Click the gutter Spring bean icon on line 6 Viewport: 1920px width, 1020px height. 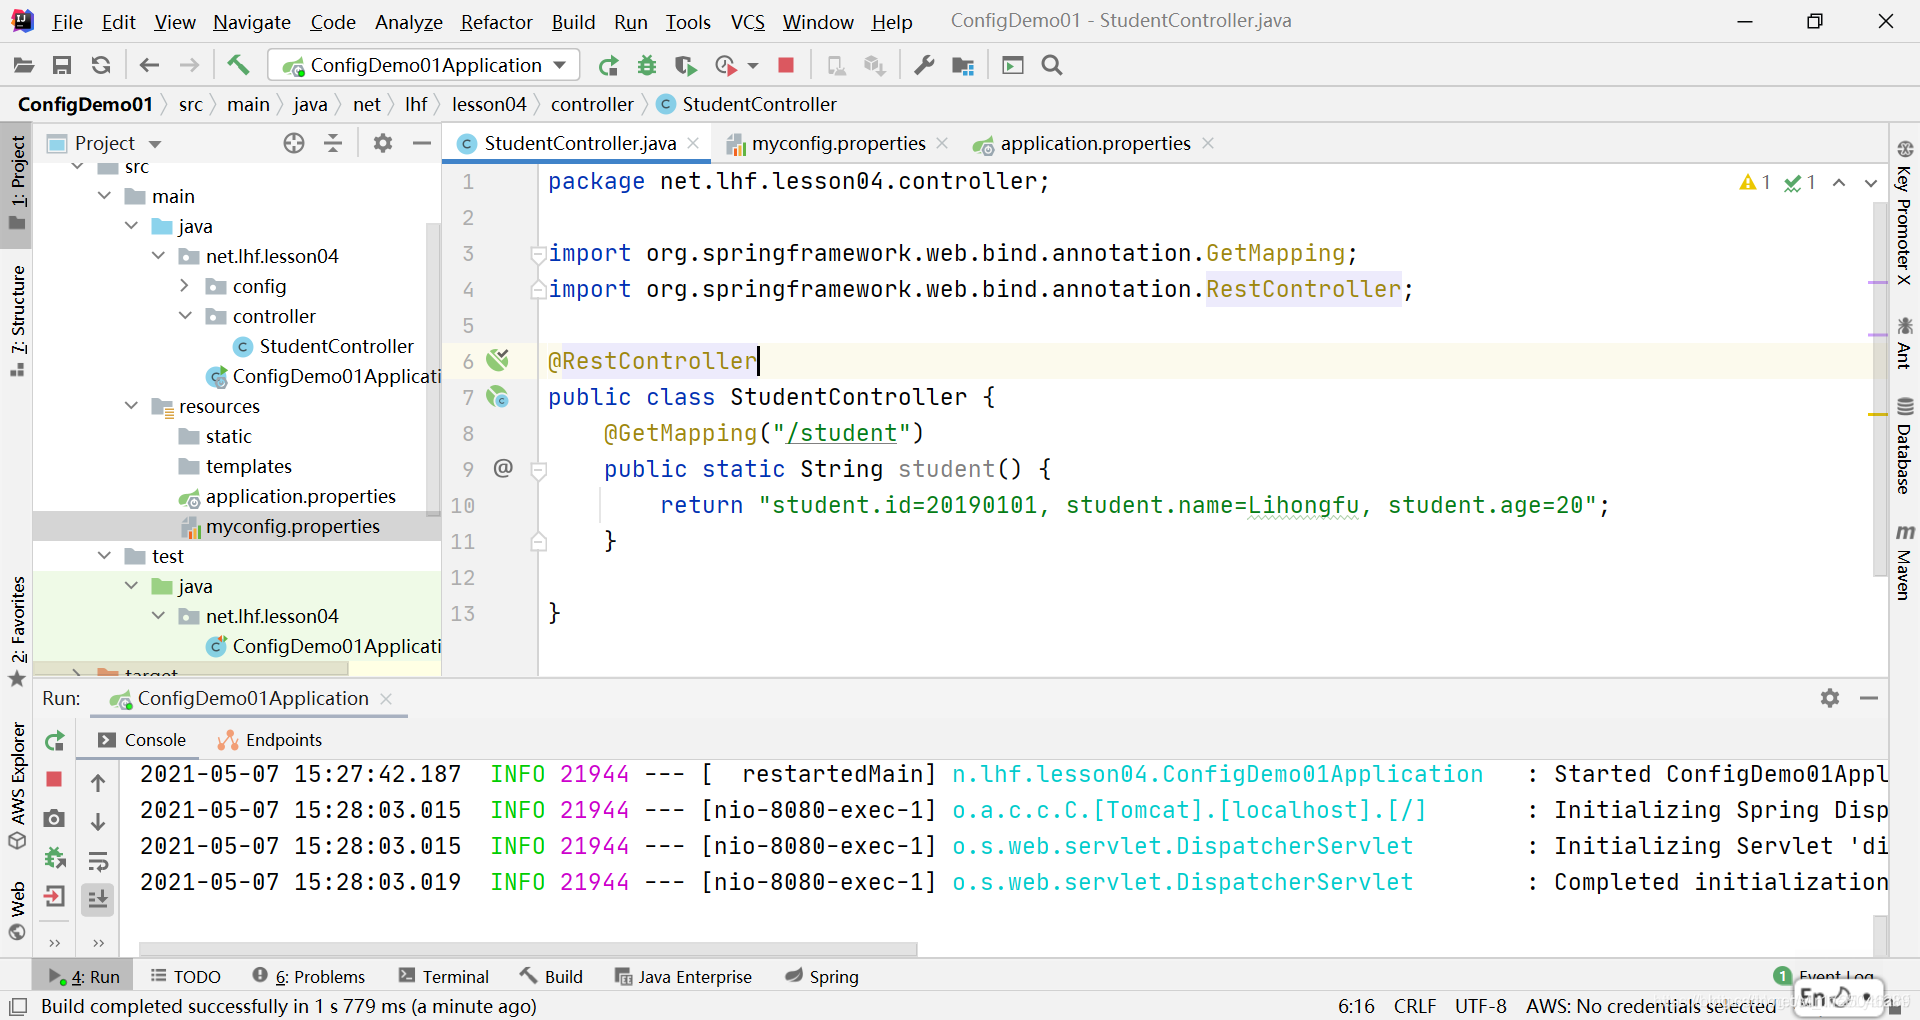[497, 360]
